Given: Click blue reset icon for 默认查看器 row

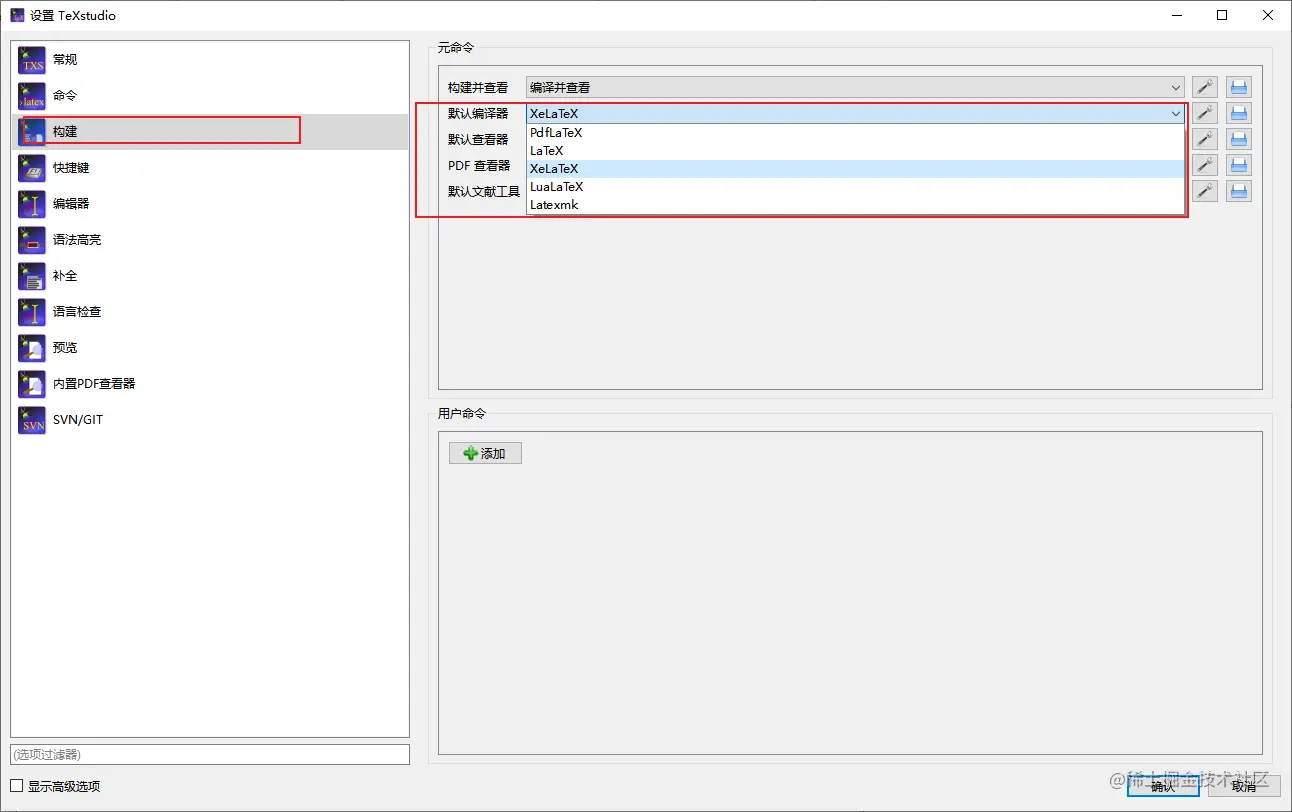Looking at the screenshot, I should click(x=1239, y=140).
